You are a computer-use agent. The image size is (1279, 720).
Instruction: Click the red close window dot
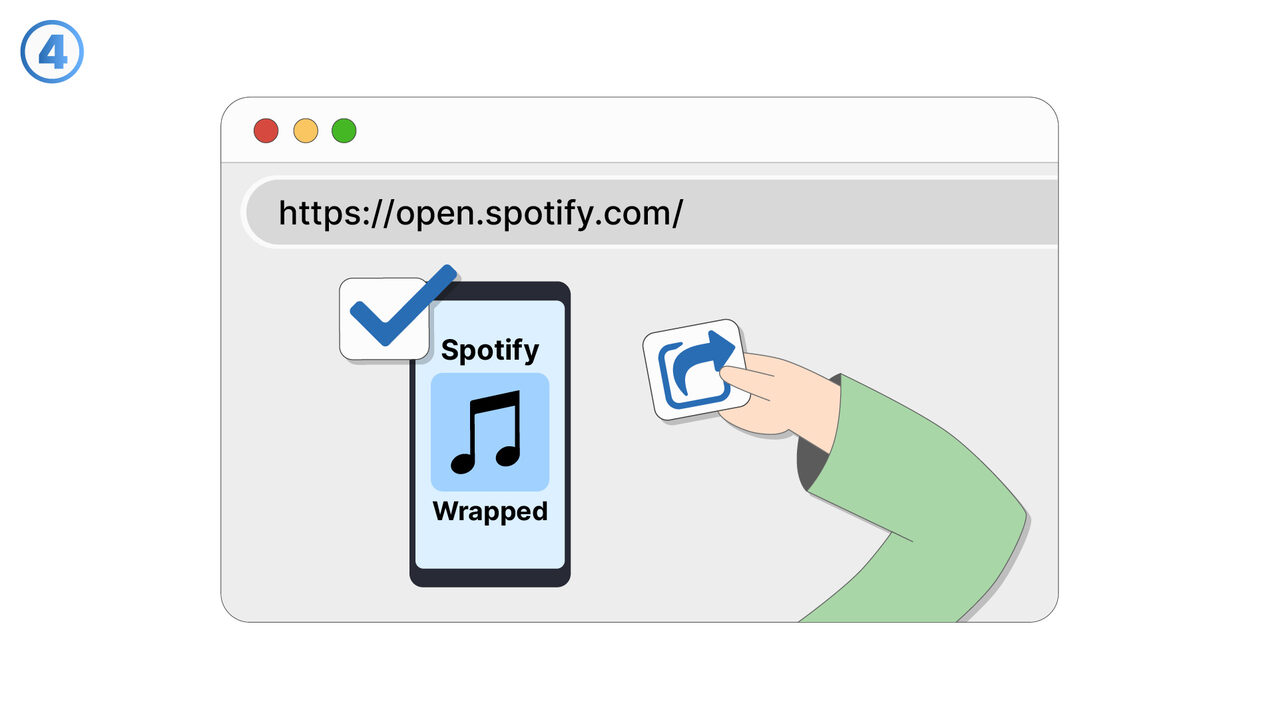(265, 131)
